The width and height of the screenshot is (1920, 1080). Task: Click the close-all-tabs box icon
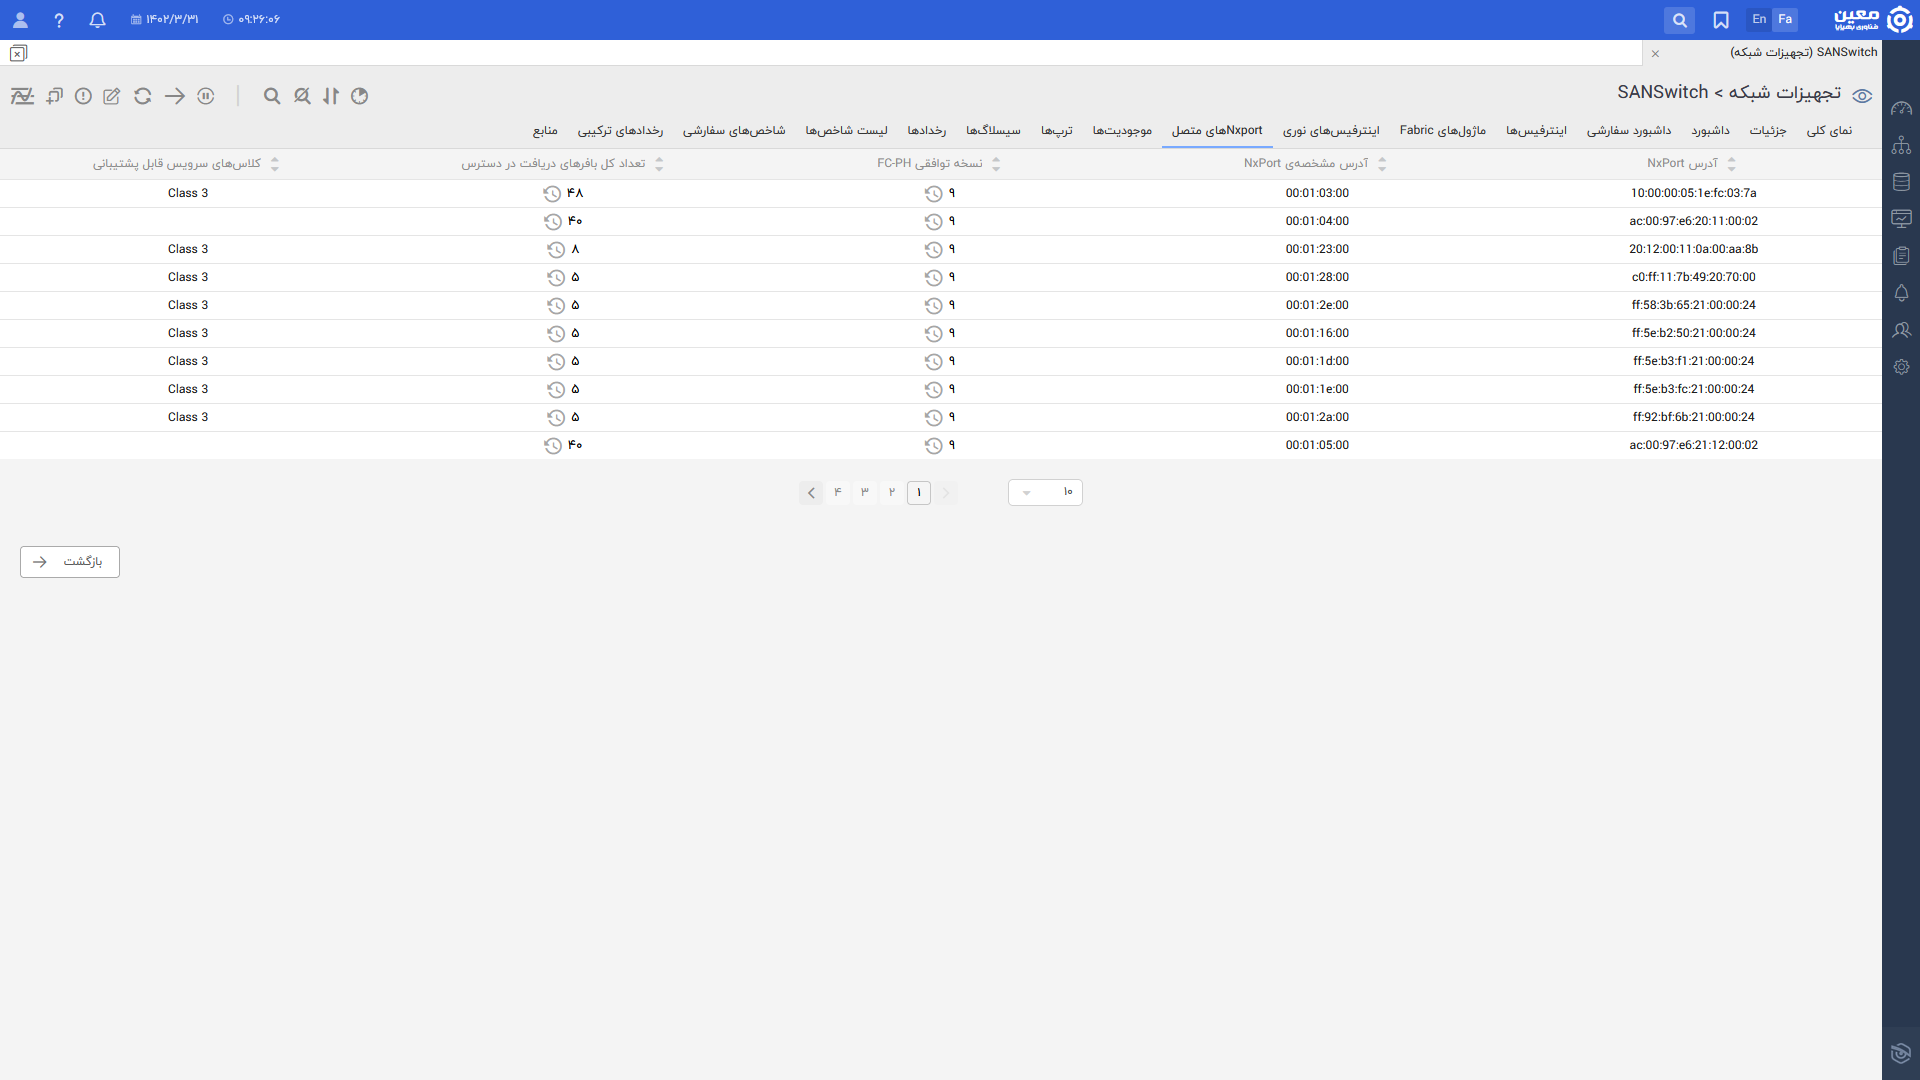[18, 53]
